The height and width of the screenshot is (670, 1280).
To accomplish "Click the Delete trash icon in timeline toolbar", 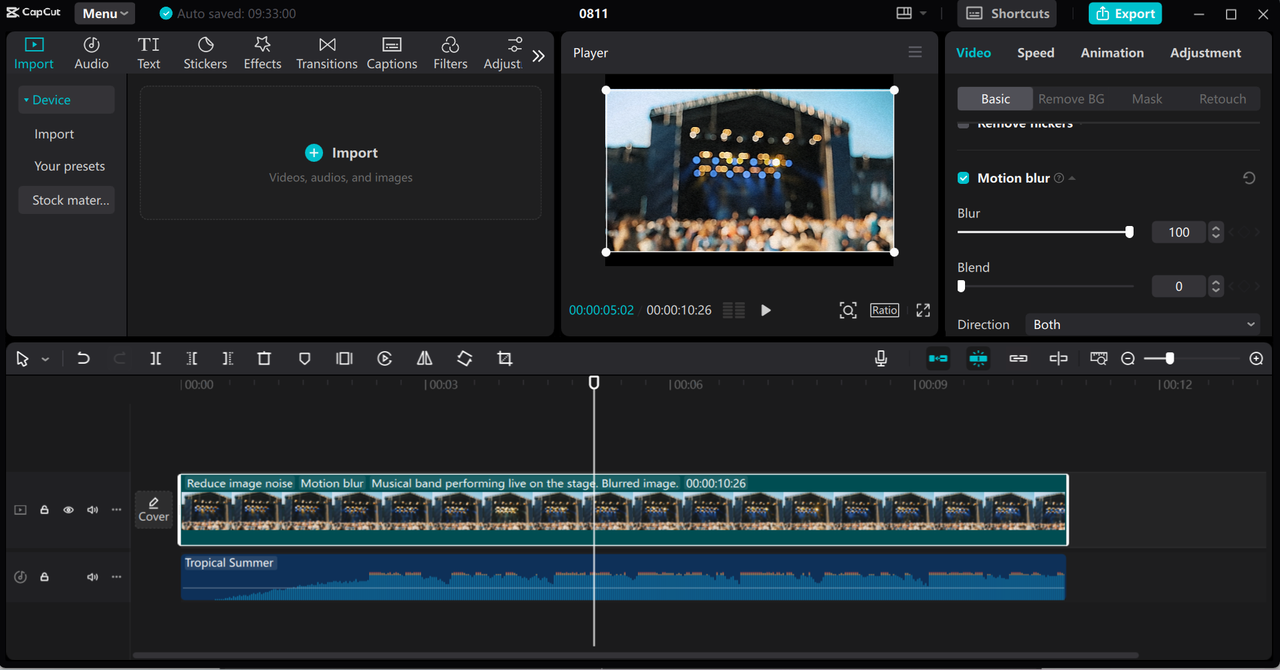I will (x=264, y=358).
